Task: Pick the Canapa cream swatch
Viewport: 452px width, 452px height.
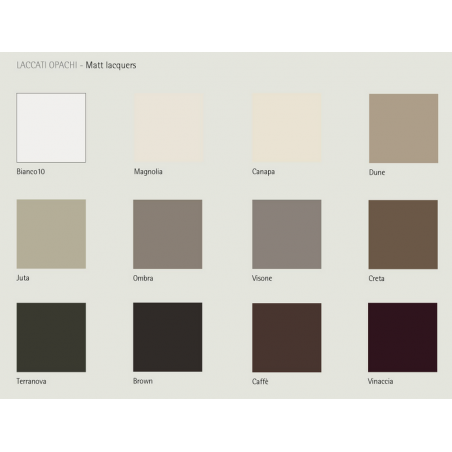Action: coord(287,128)
